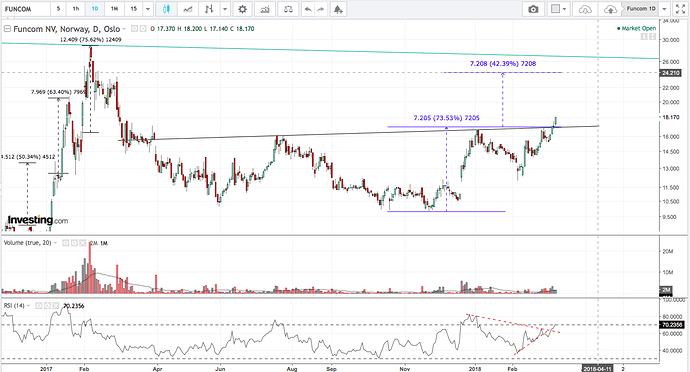
Task: Click the 2M volume axis label
Action: (666, 290)
